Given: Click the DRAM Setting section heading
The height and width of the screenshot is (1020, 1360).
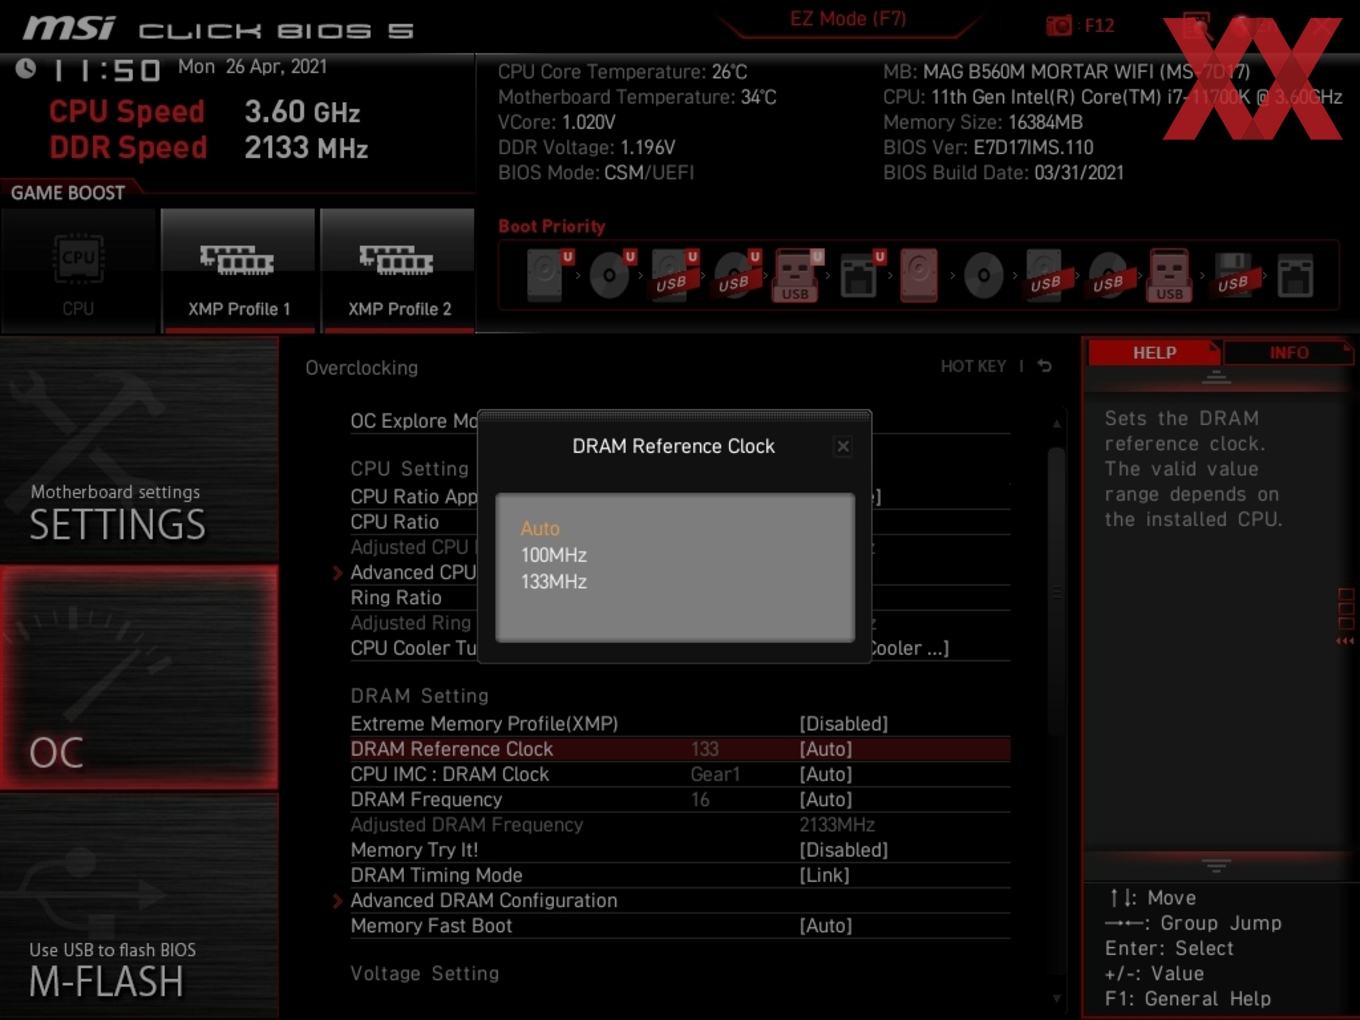Looking at the screenshot, I should click(x=419, y=695).
